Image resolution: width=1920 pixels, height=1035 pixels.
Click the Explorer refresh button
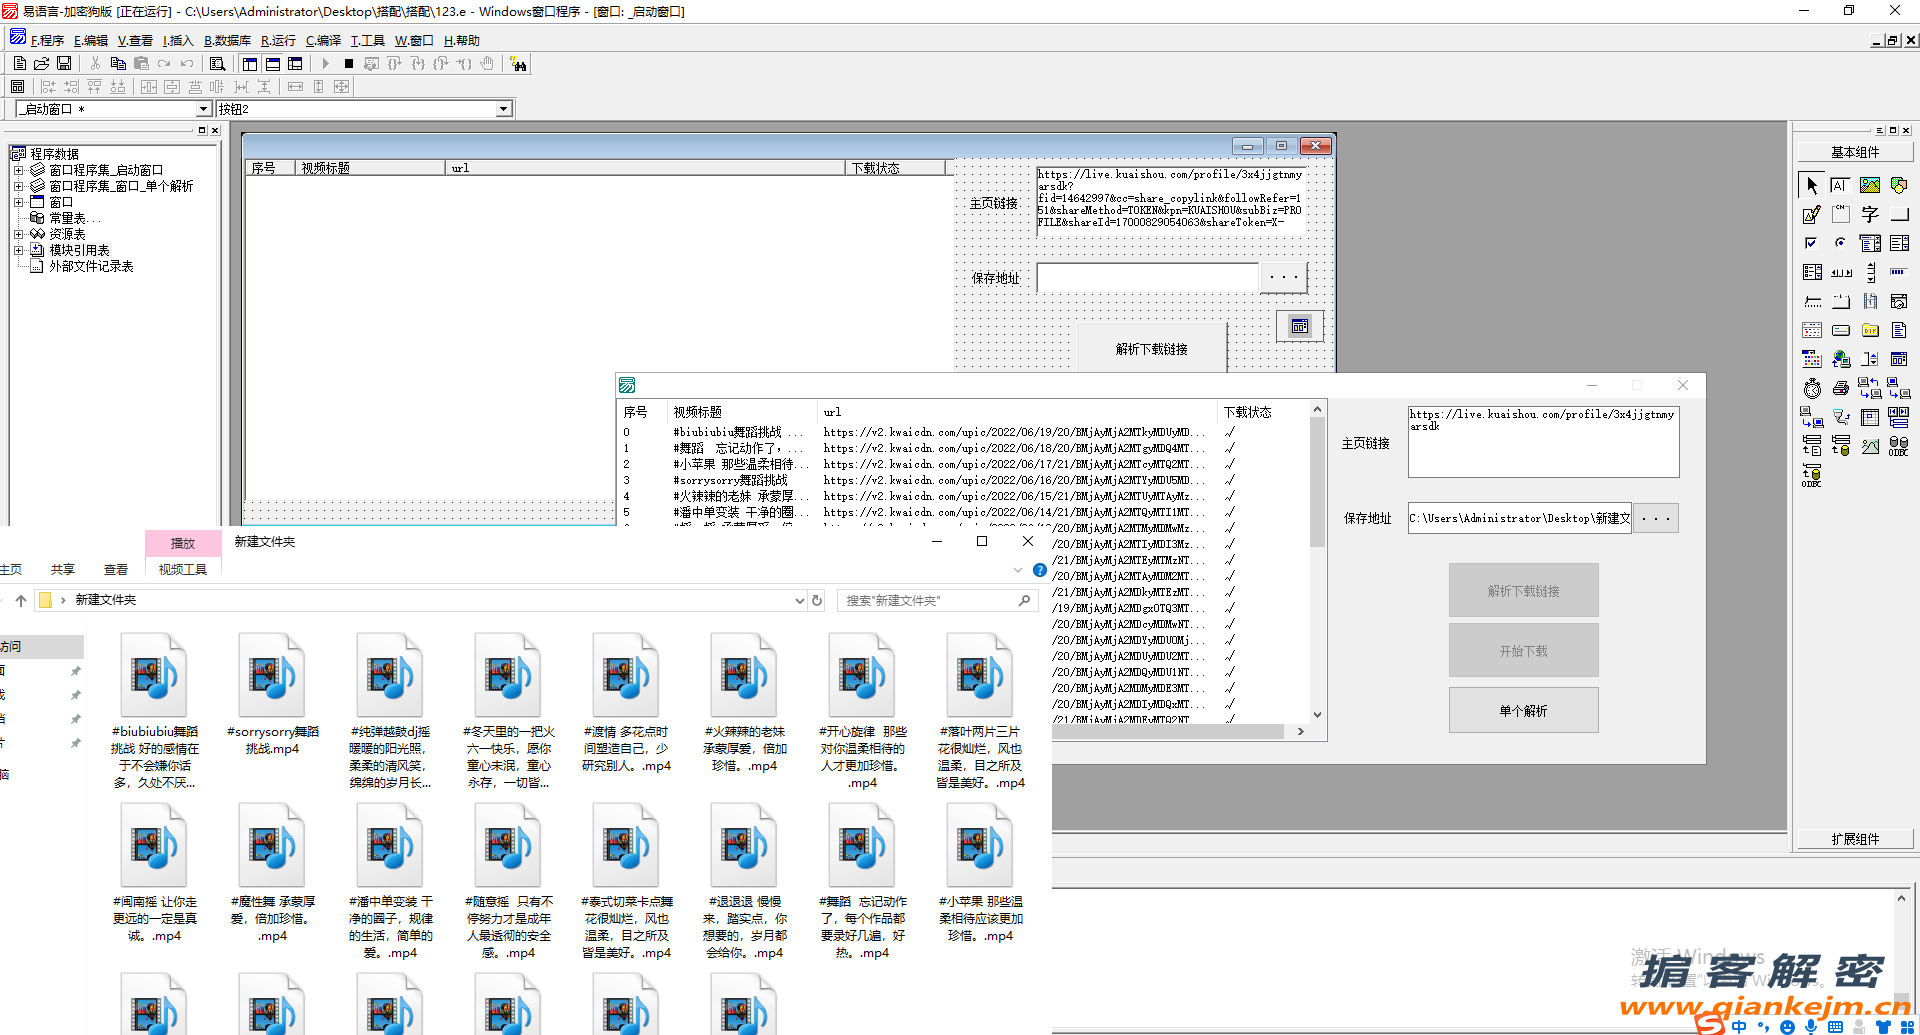click(x=817, y=601)
